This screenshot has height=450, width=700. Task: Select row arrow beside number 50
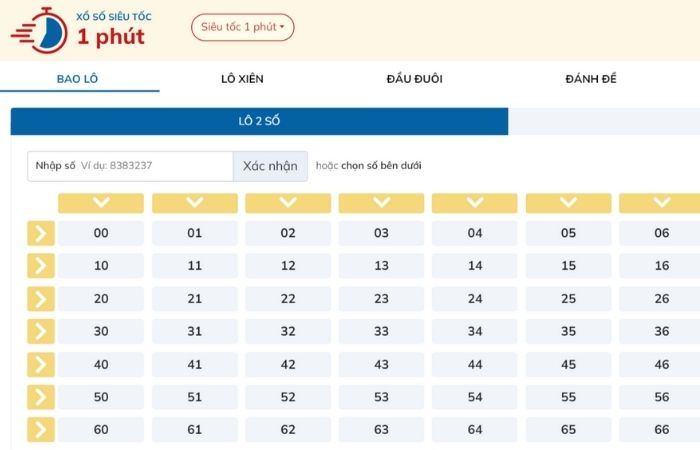coord(40,397)
